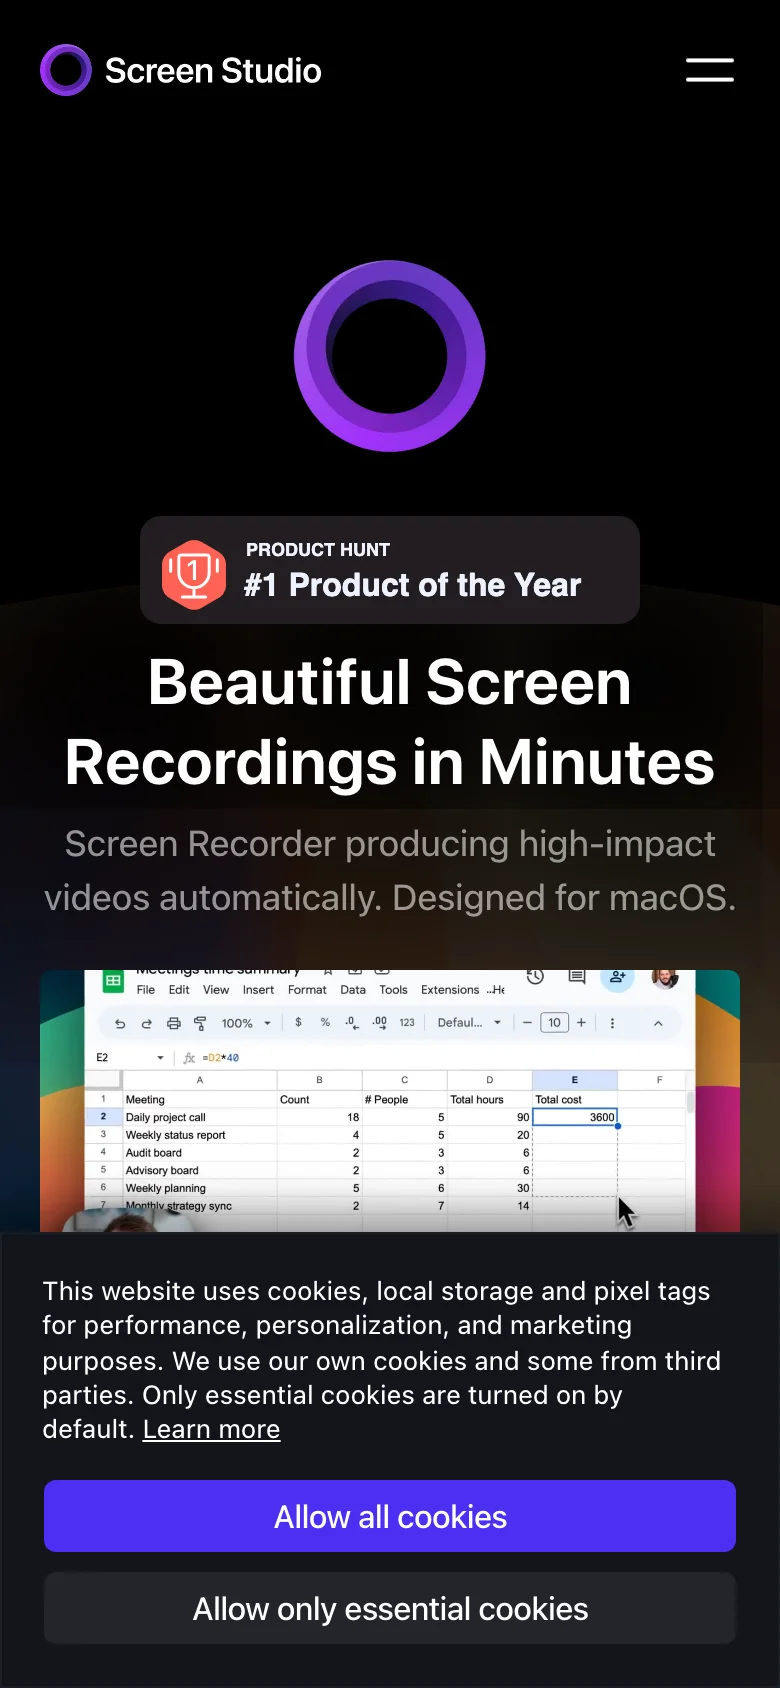Screen dimensions: 780x1688
Task: Open the 100% zoom dropdown in preview
Action: (246, 1023)
